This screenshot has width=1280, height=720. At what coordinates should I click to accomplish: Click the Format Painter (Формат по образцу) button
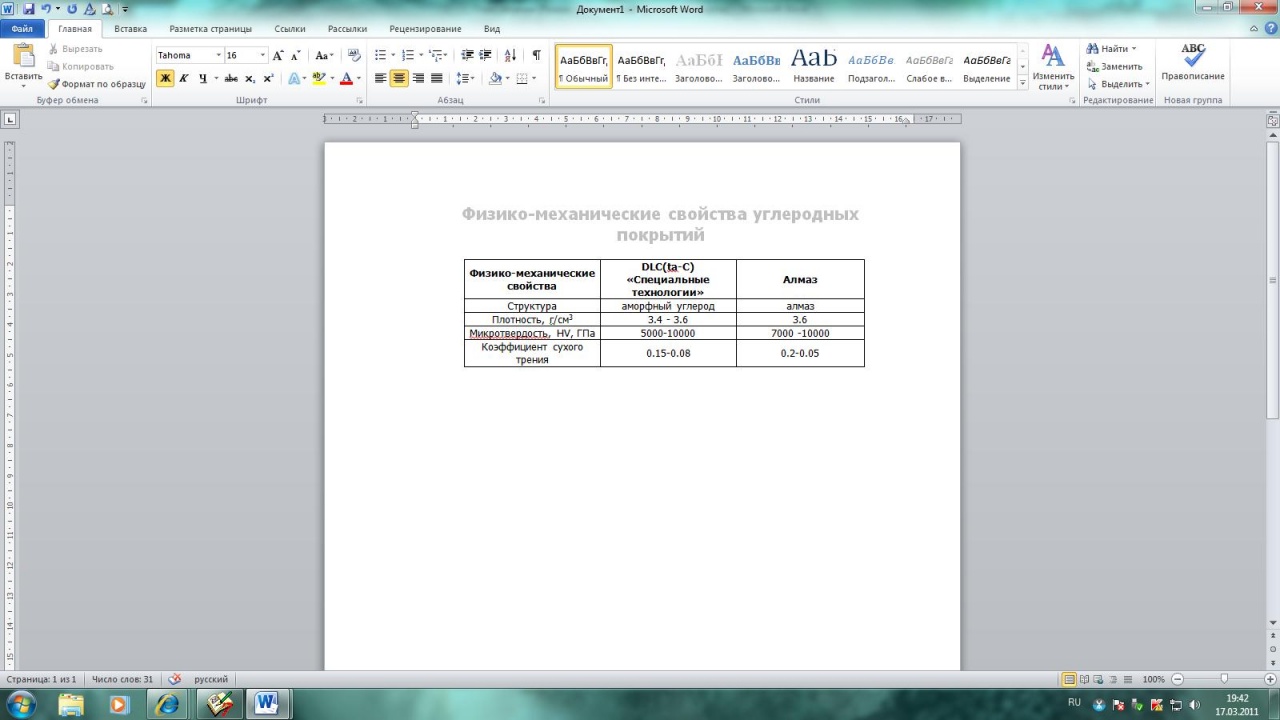96,84
